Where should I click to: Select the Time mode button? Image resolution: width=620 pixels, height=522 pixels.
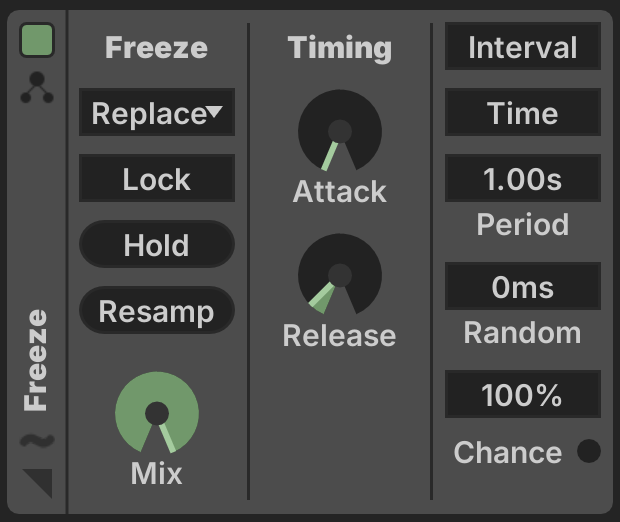click(523, 112)
